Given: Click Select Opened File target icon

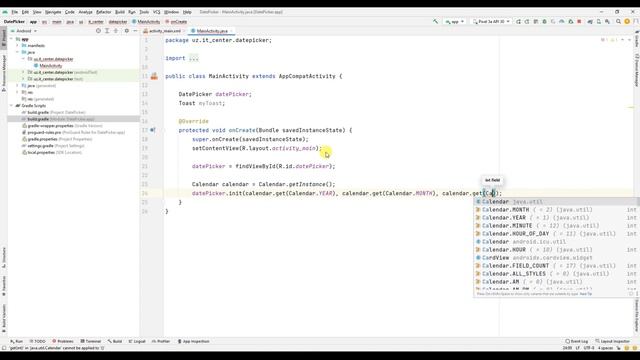Looking at the screenshot, I should tap(98, 31).
